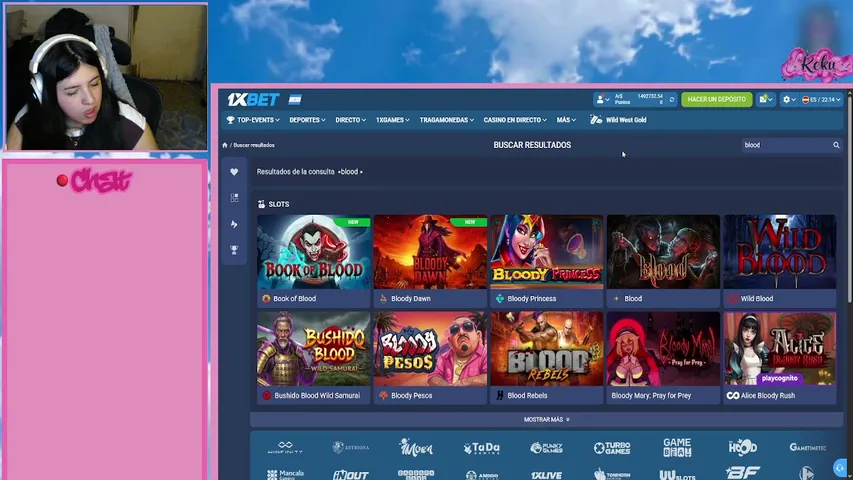853x480 pixels.
Task: Open the messages envelope dropdown
Action: [x=765, y=100]
